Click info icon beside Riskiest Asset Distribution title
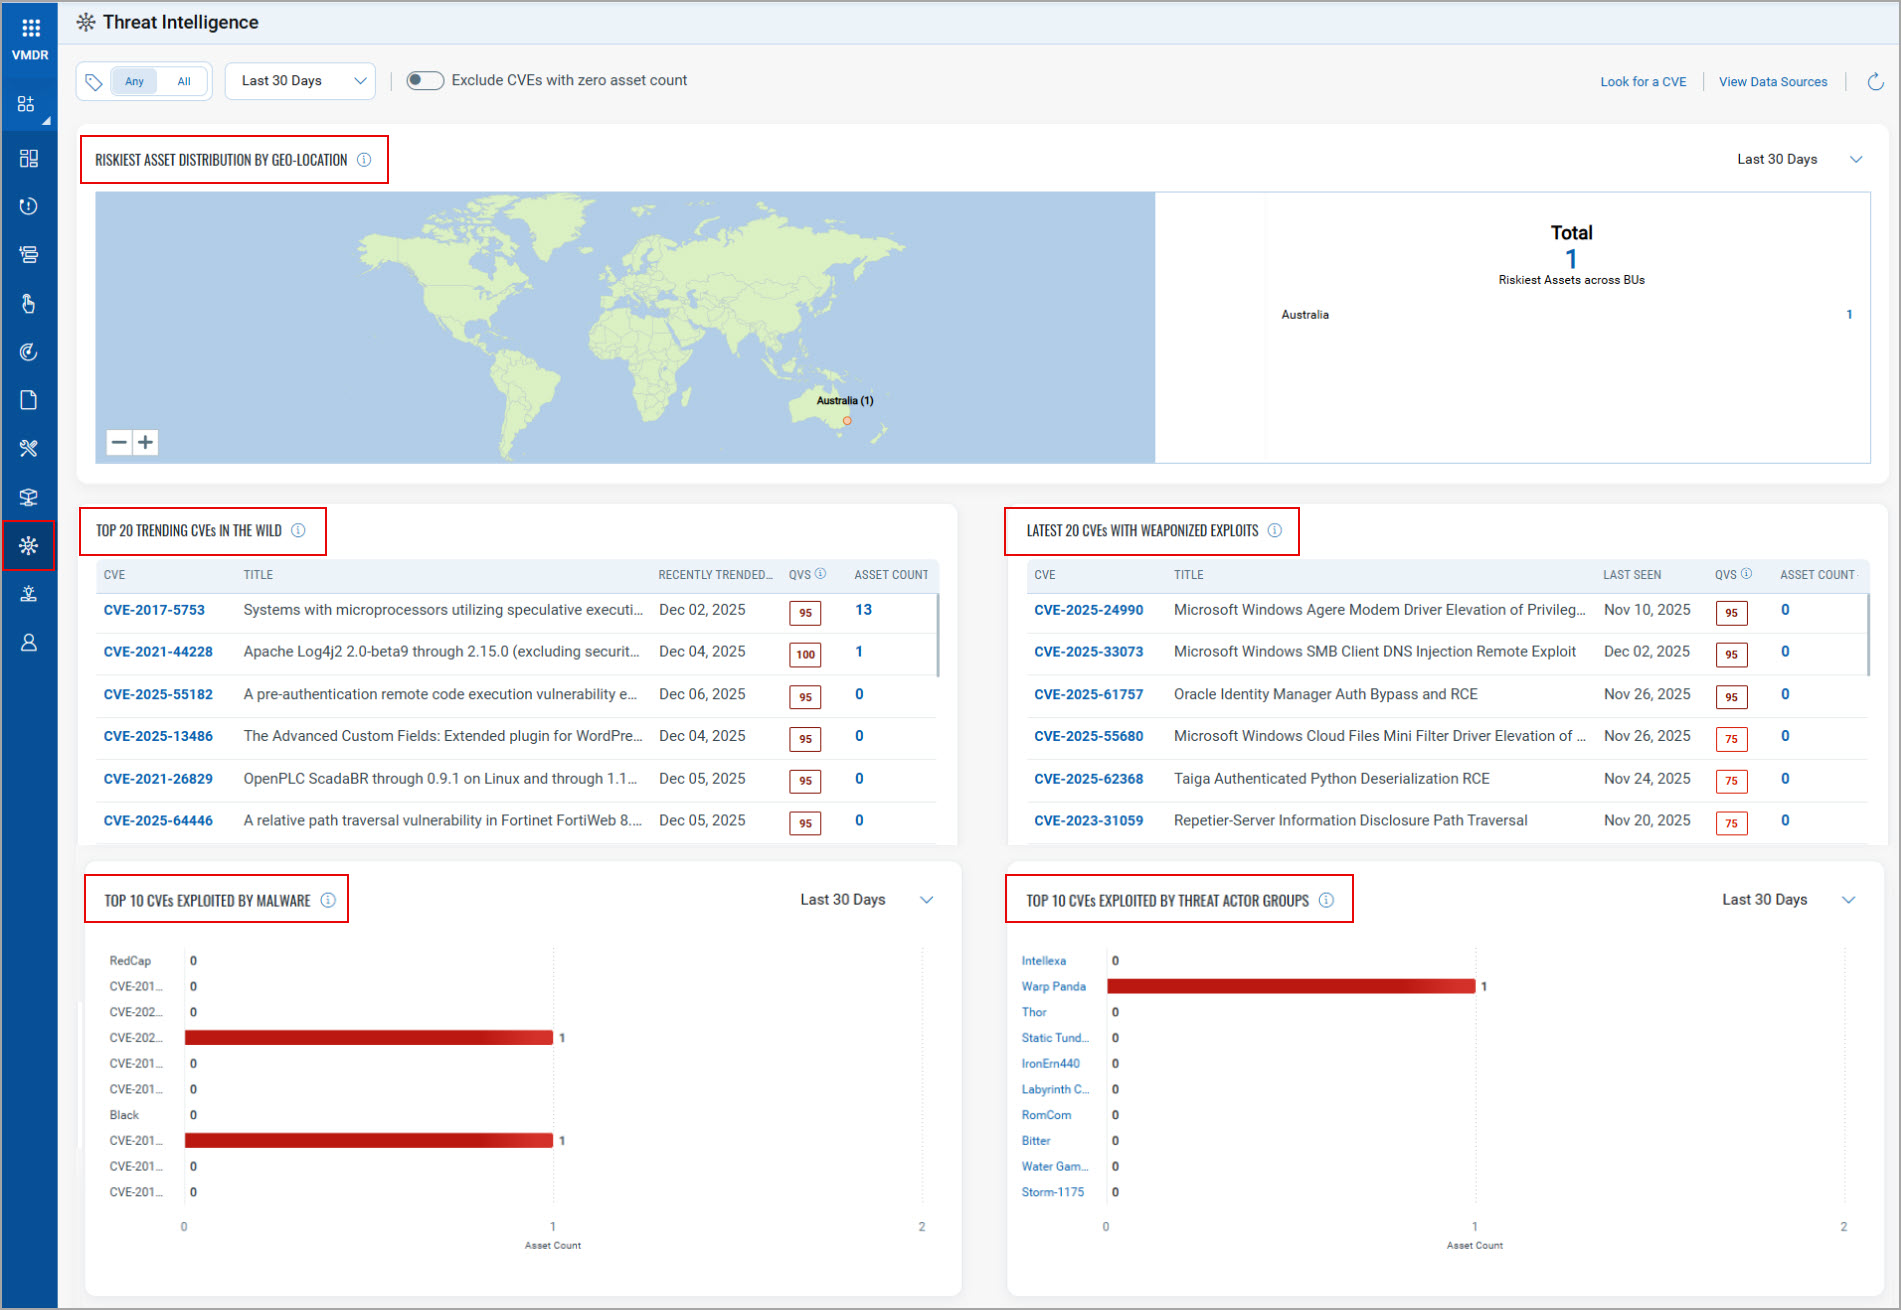The image size is (1901, 1310). click(364, 160)
